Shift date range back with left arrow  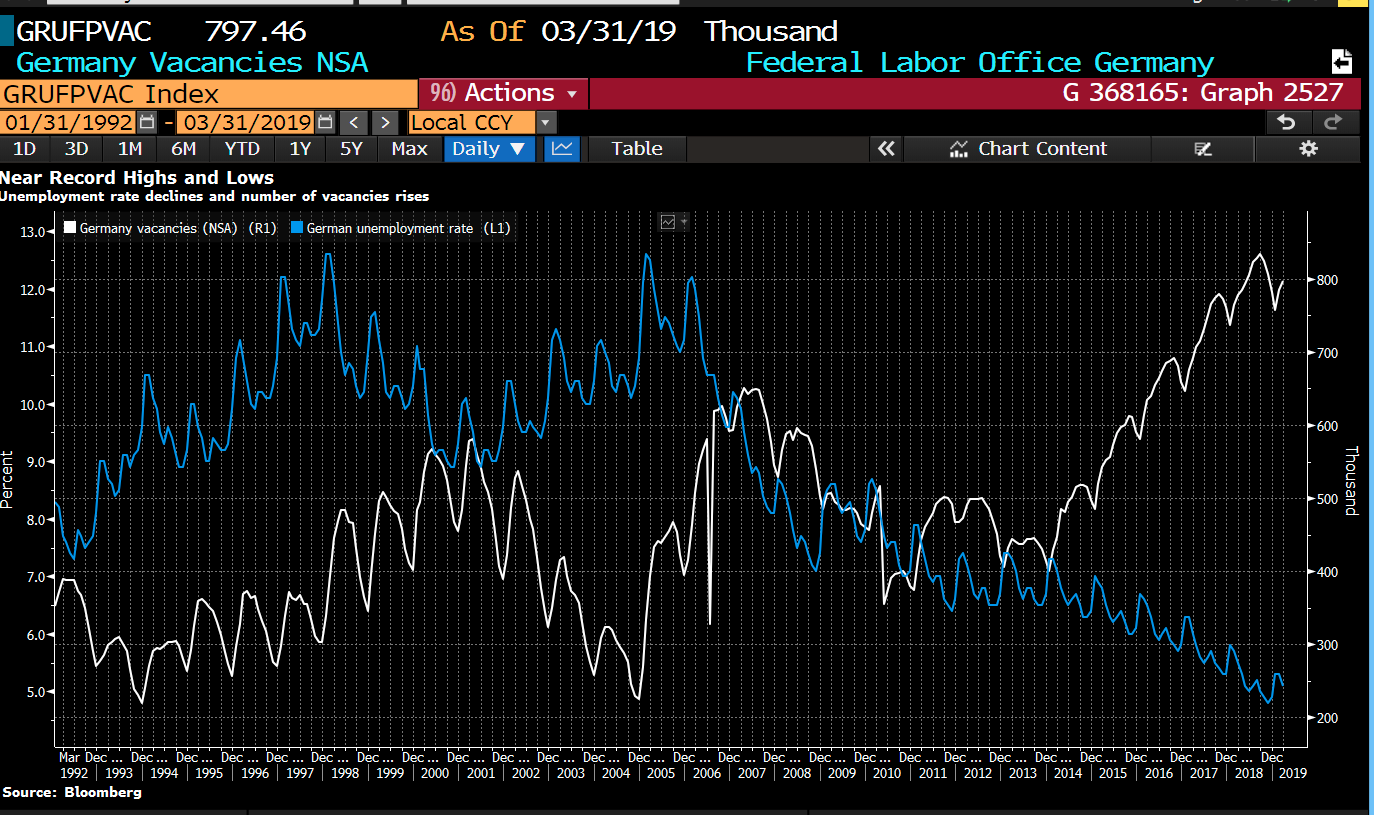pos(354,123)
